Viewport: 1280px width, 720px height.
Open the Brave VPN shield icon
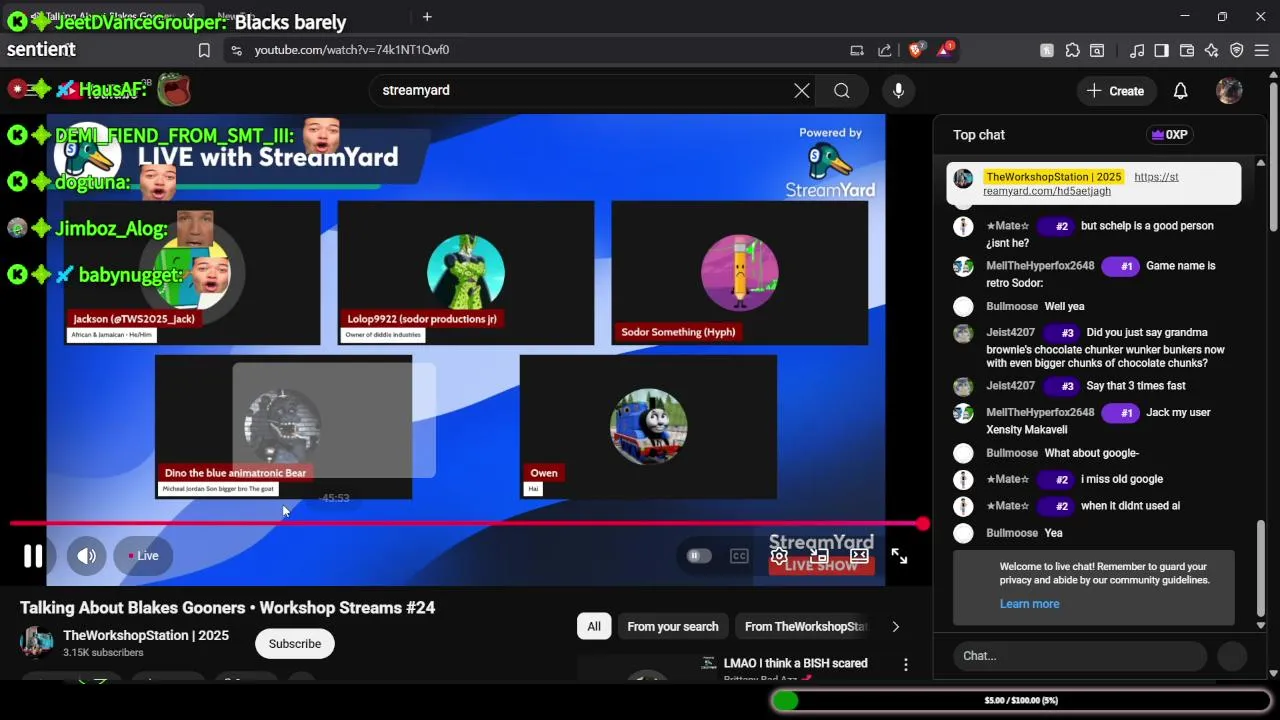(1237, 51)
